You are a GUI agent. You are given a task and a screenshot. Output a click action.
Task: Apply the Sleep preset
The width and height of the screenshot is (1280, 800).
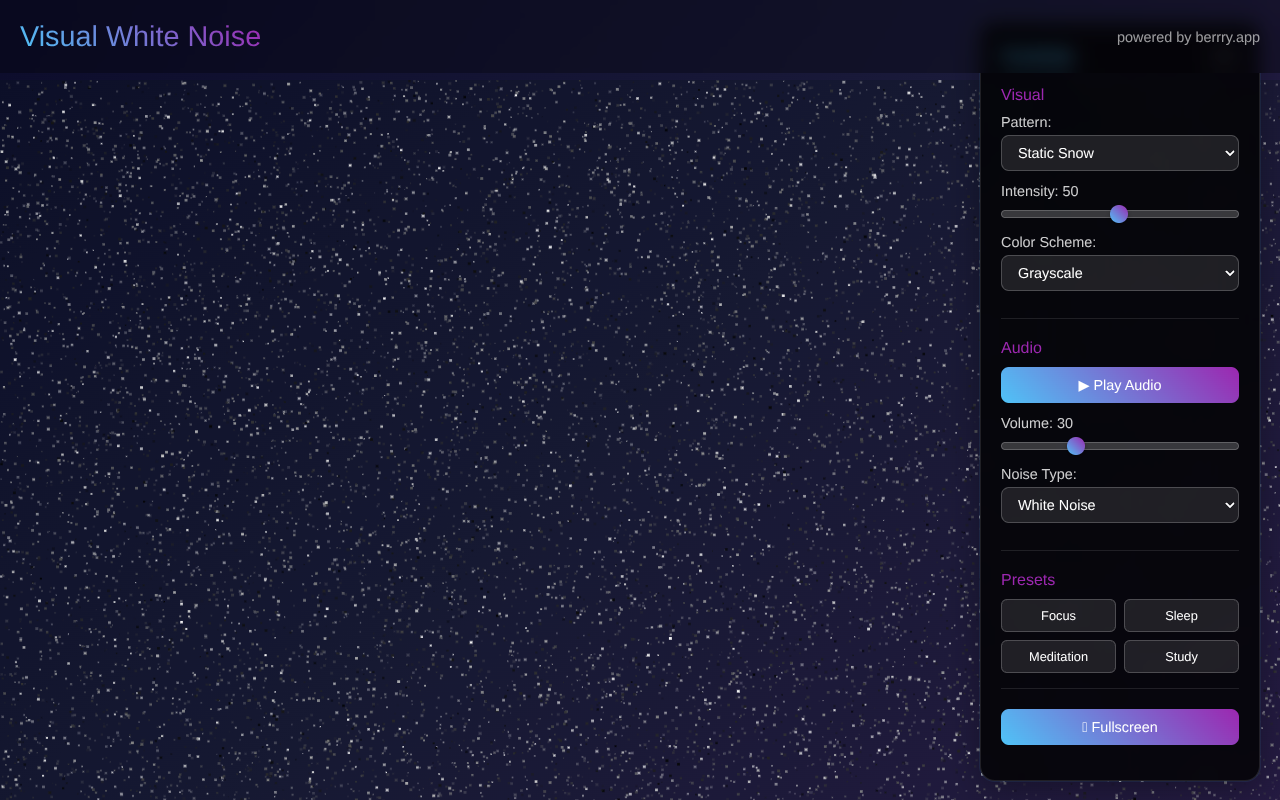tap(1181, 615)
